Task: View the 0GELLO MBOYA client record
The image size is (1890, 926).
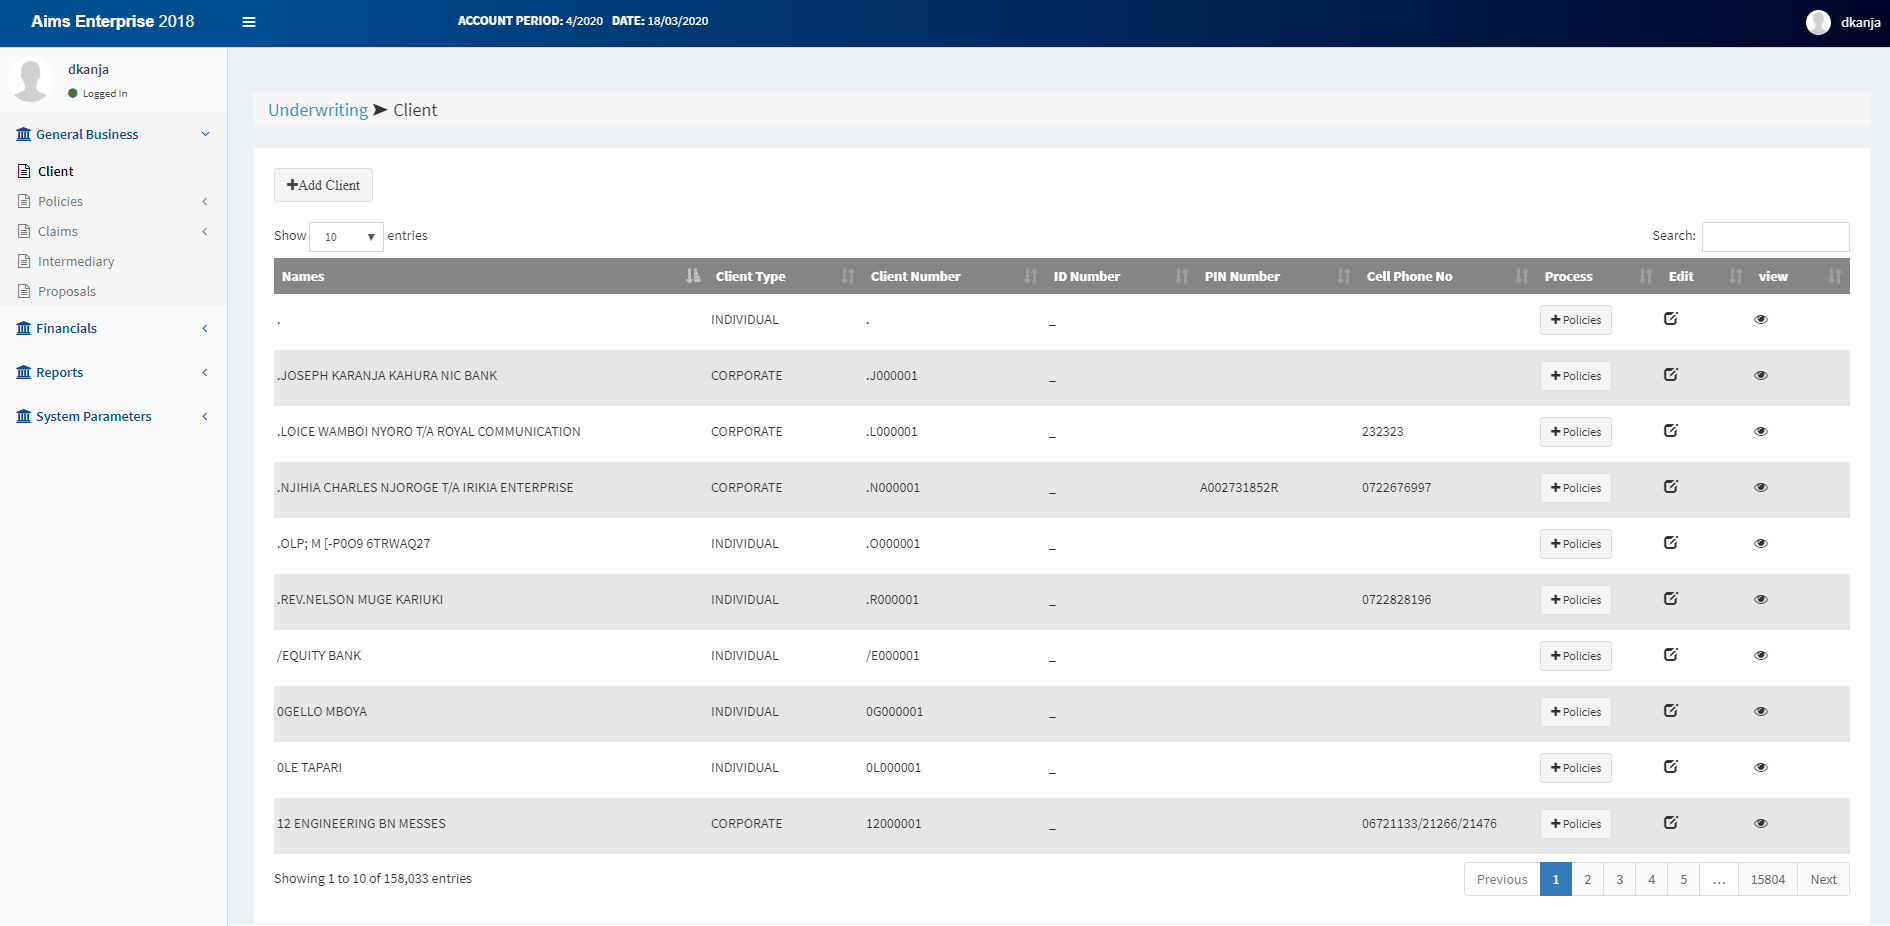Action: tap(1760, 712)
